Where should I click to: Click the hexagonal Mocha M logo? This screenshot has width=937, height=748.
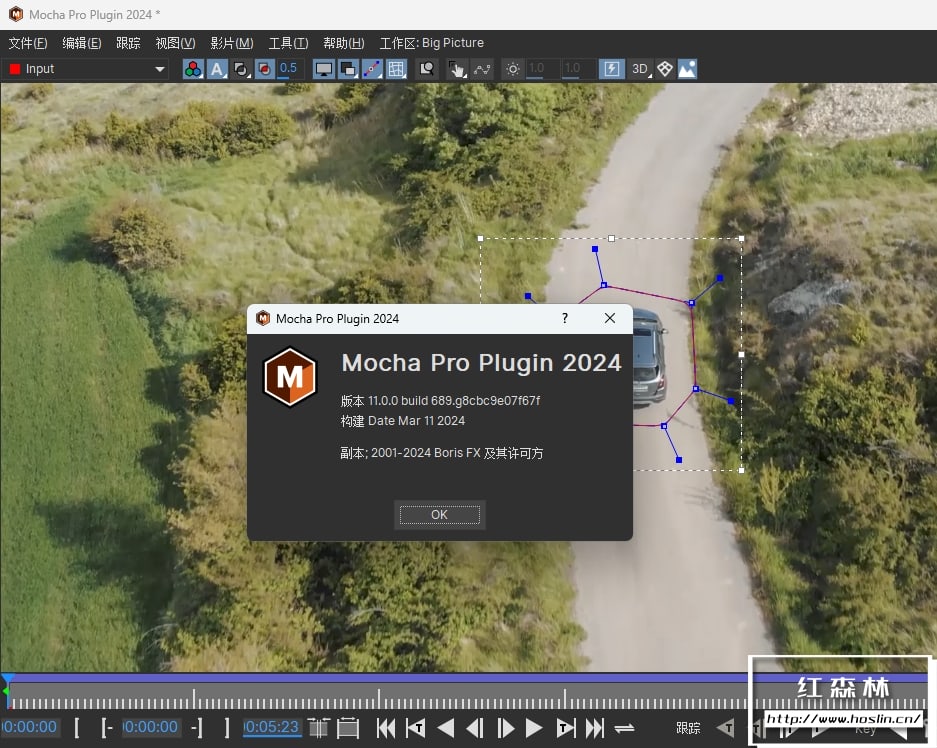pyautogui.click(x=290, y=377)
